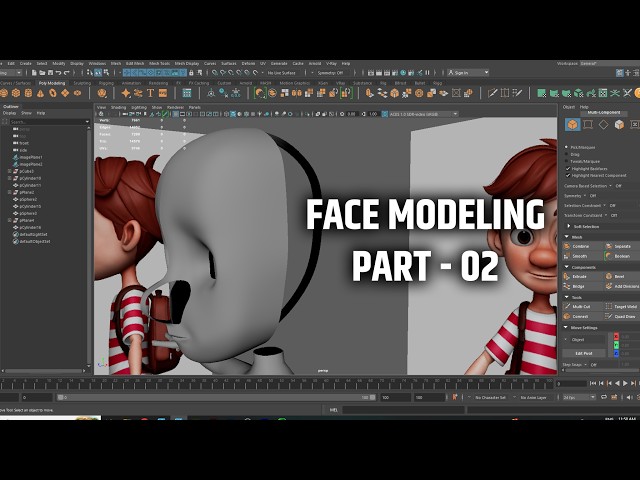
Task: Click the Outliner search field
Action: coord(49,122)
